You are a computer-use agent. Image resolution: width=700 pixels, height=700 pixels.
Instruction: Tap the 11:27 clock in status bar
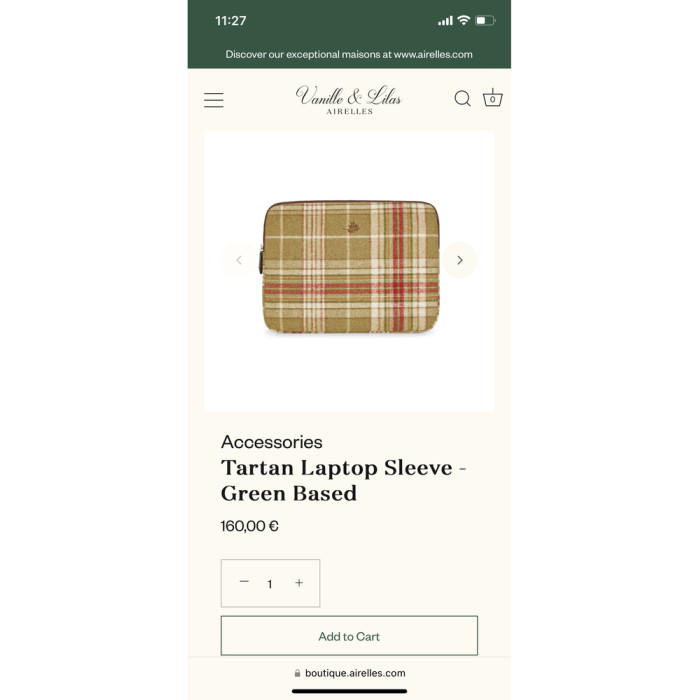coord(230,21)
